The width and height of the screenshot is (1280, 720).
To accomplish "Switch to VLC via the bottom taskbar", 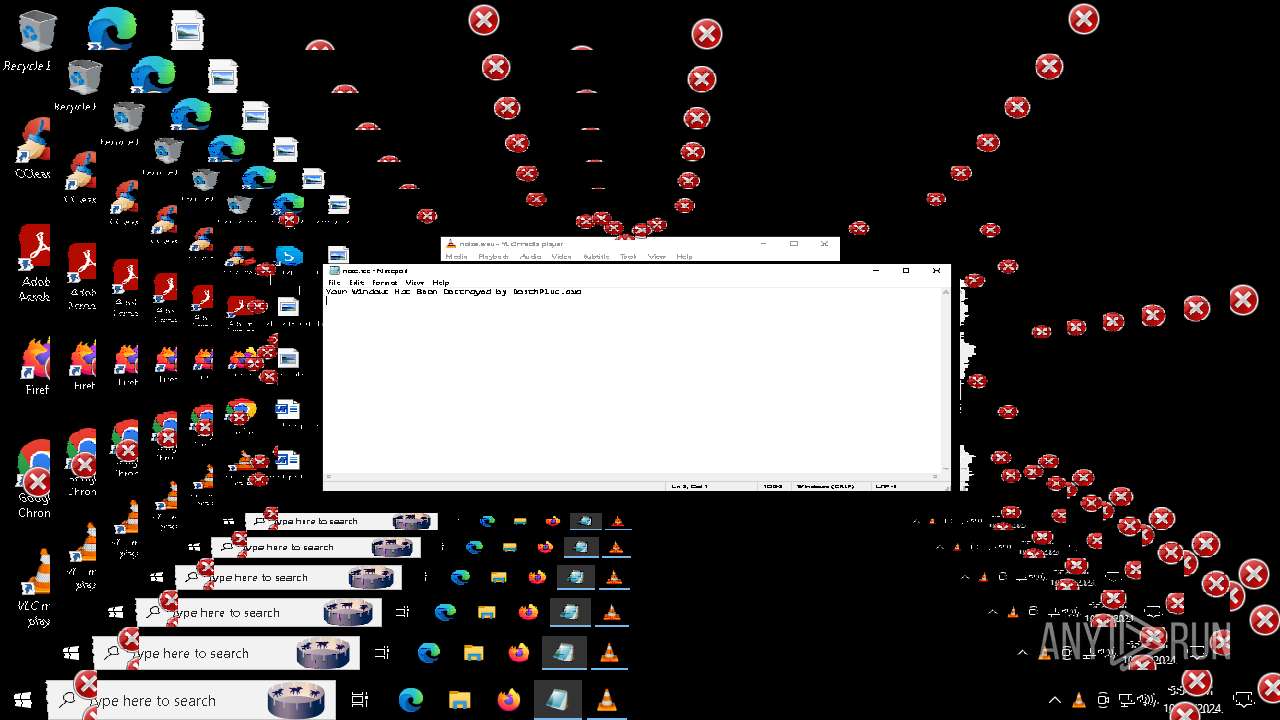I will click(606, 701).
